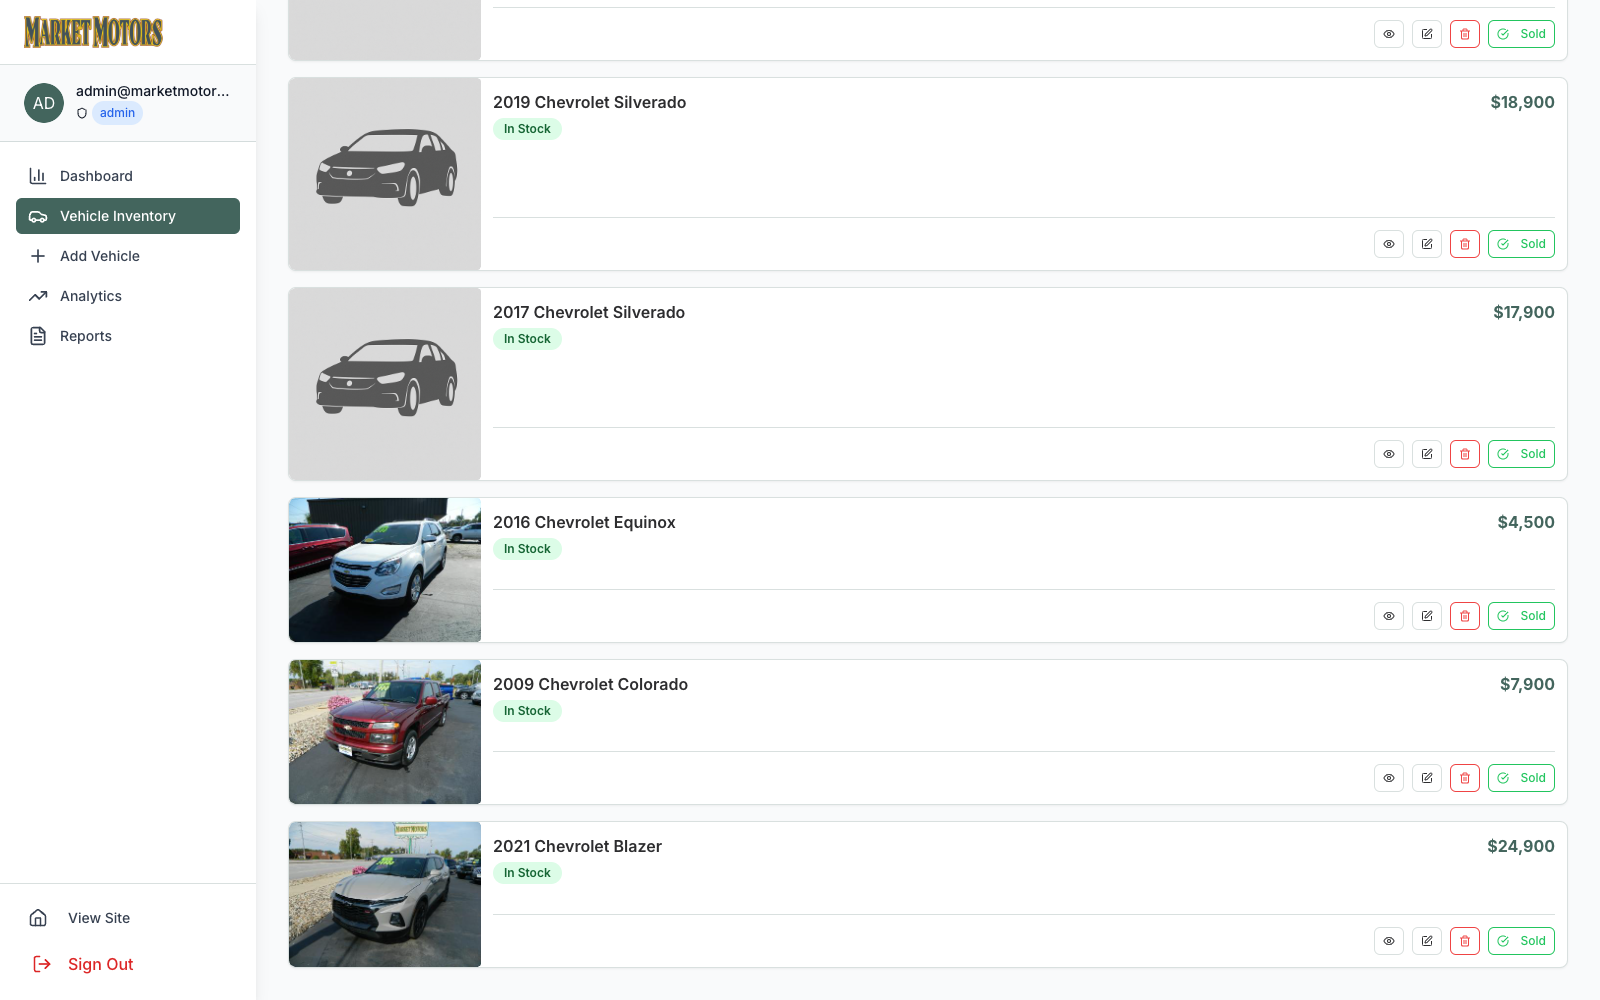The width and height of the screenshot is (1600, 1000).
Task: Open the Reports section
Action: coord(128,336)
